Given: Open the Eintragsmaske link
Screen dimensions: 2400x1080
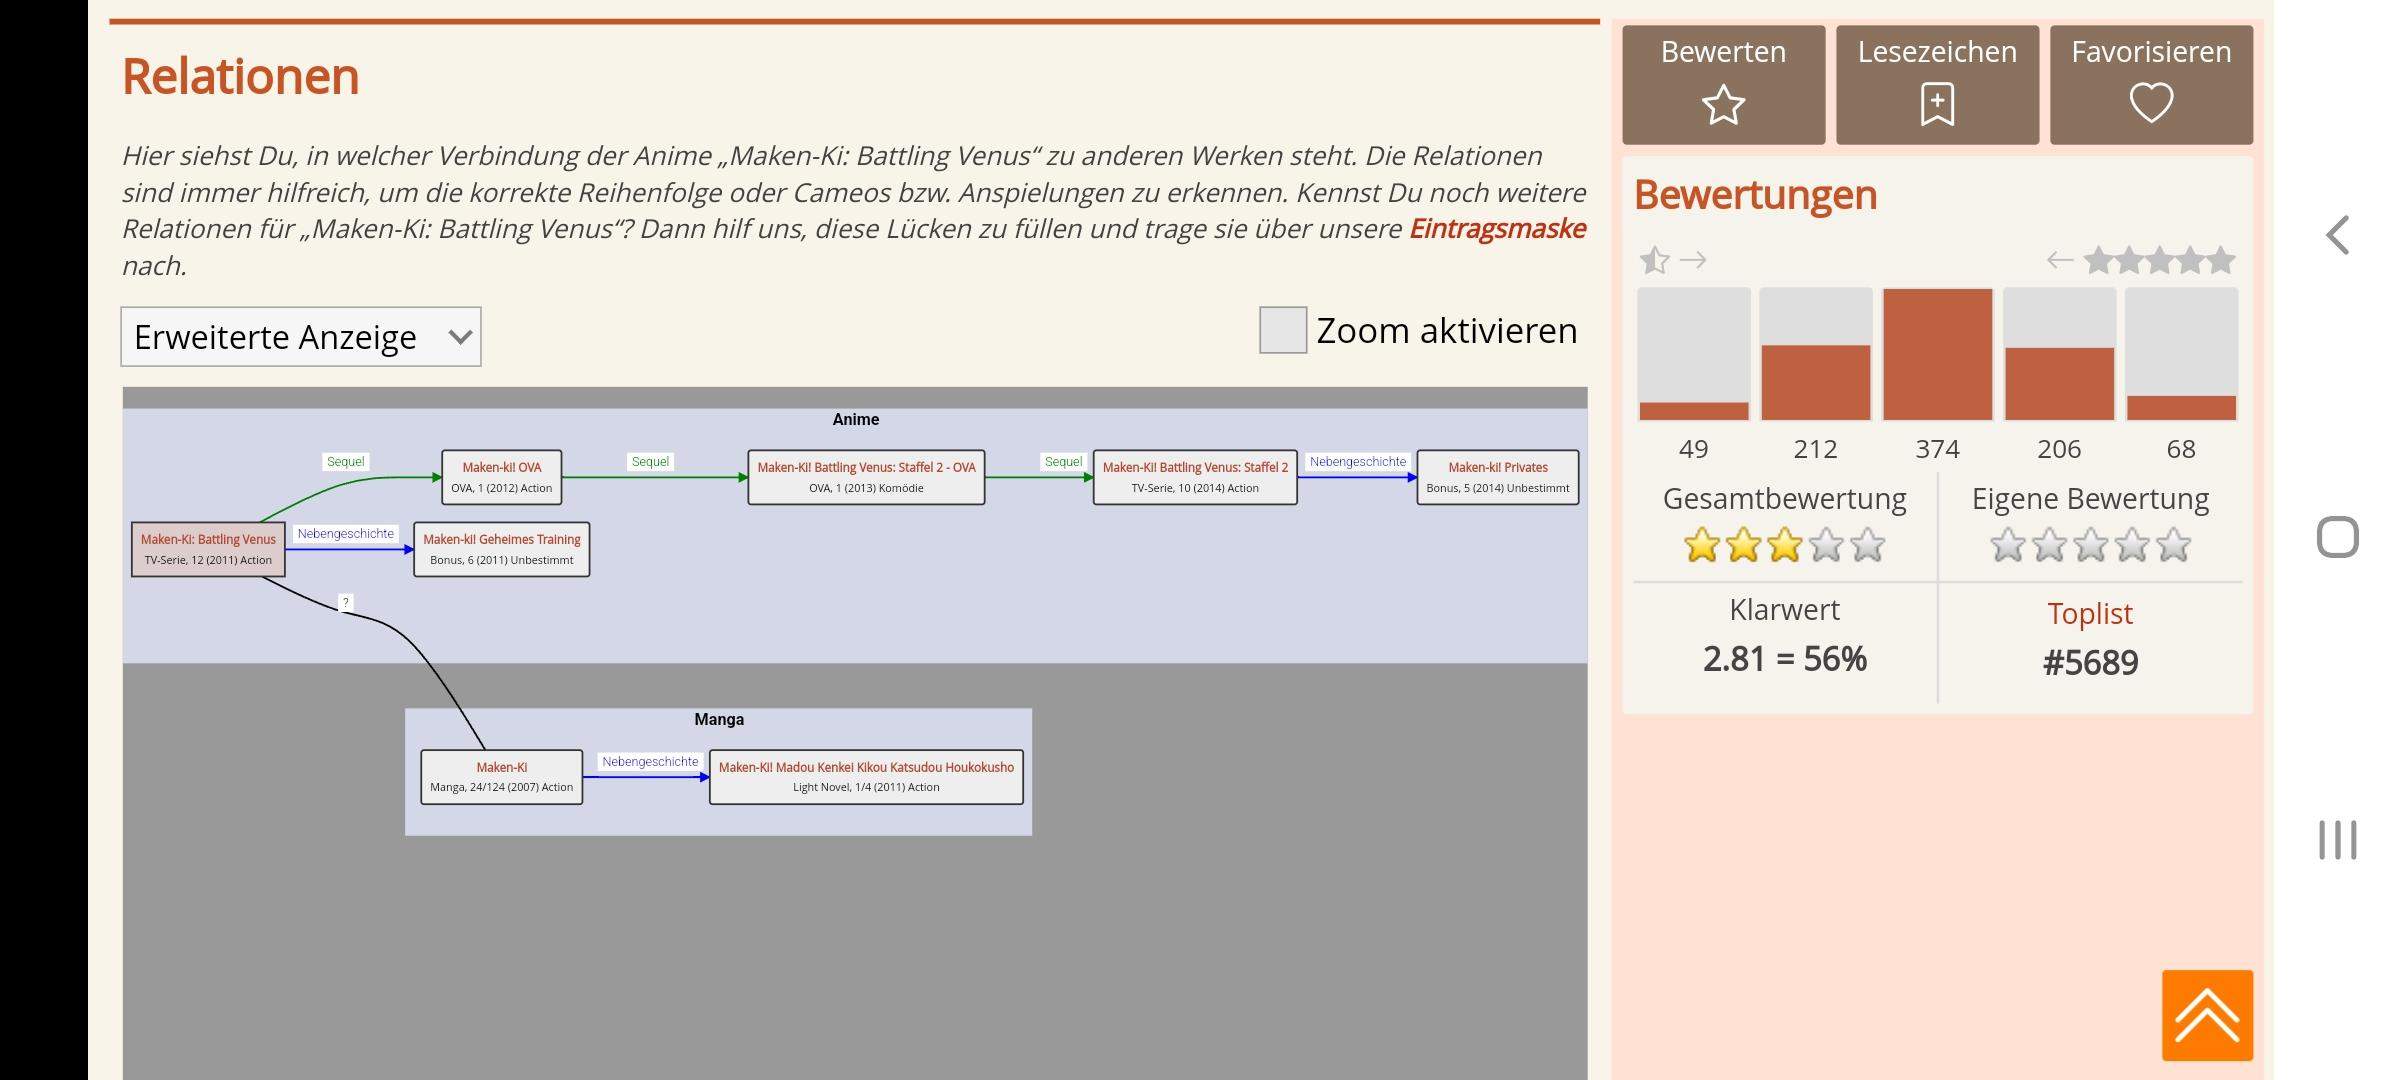Looking at the screenshot, I should [1497, 229].
